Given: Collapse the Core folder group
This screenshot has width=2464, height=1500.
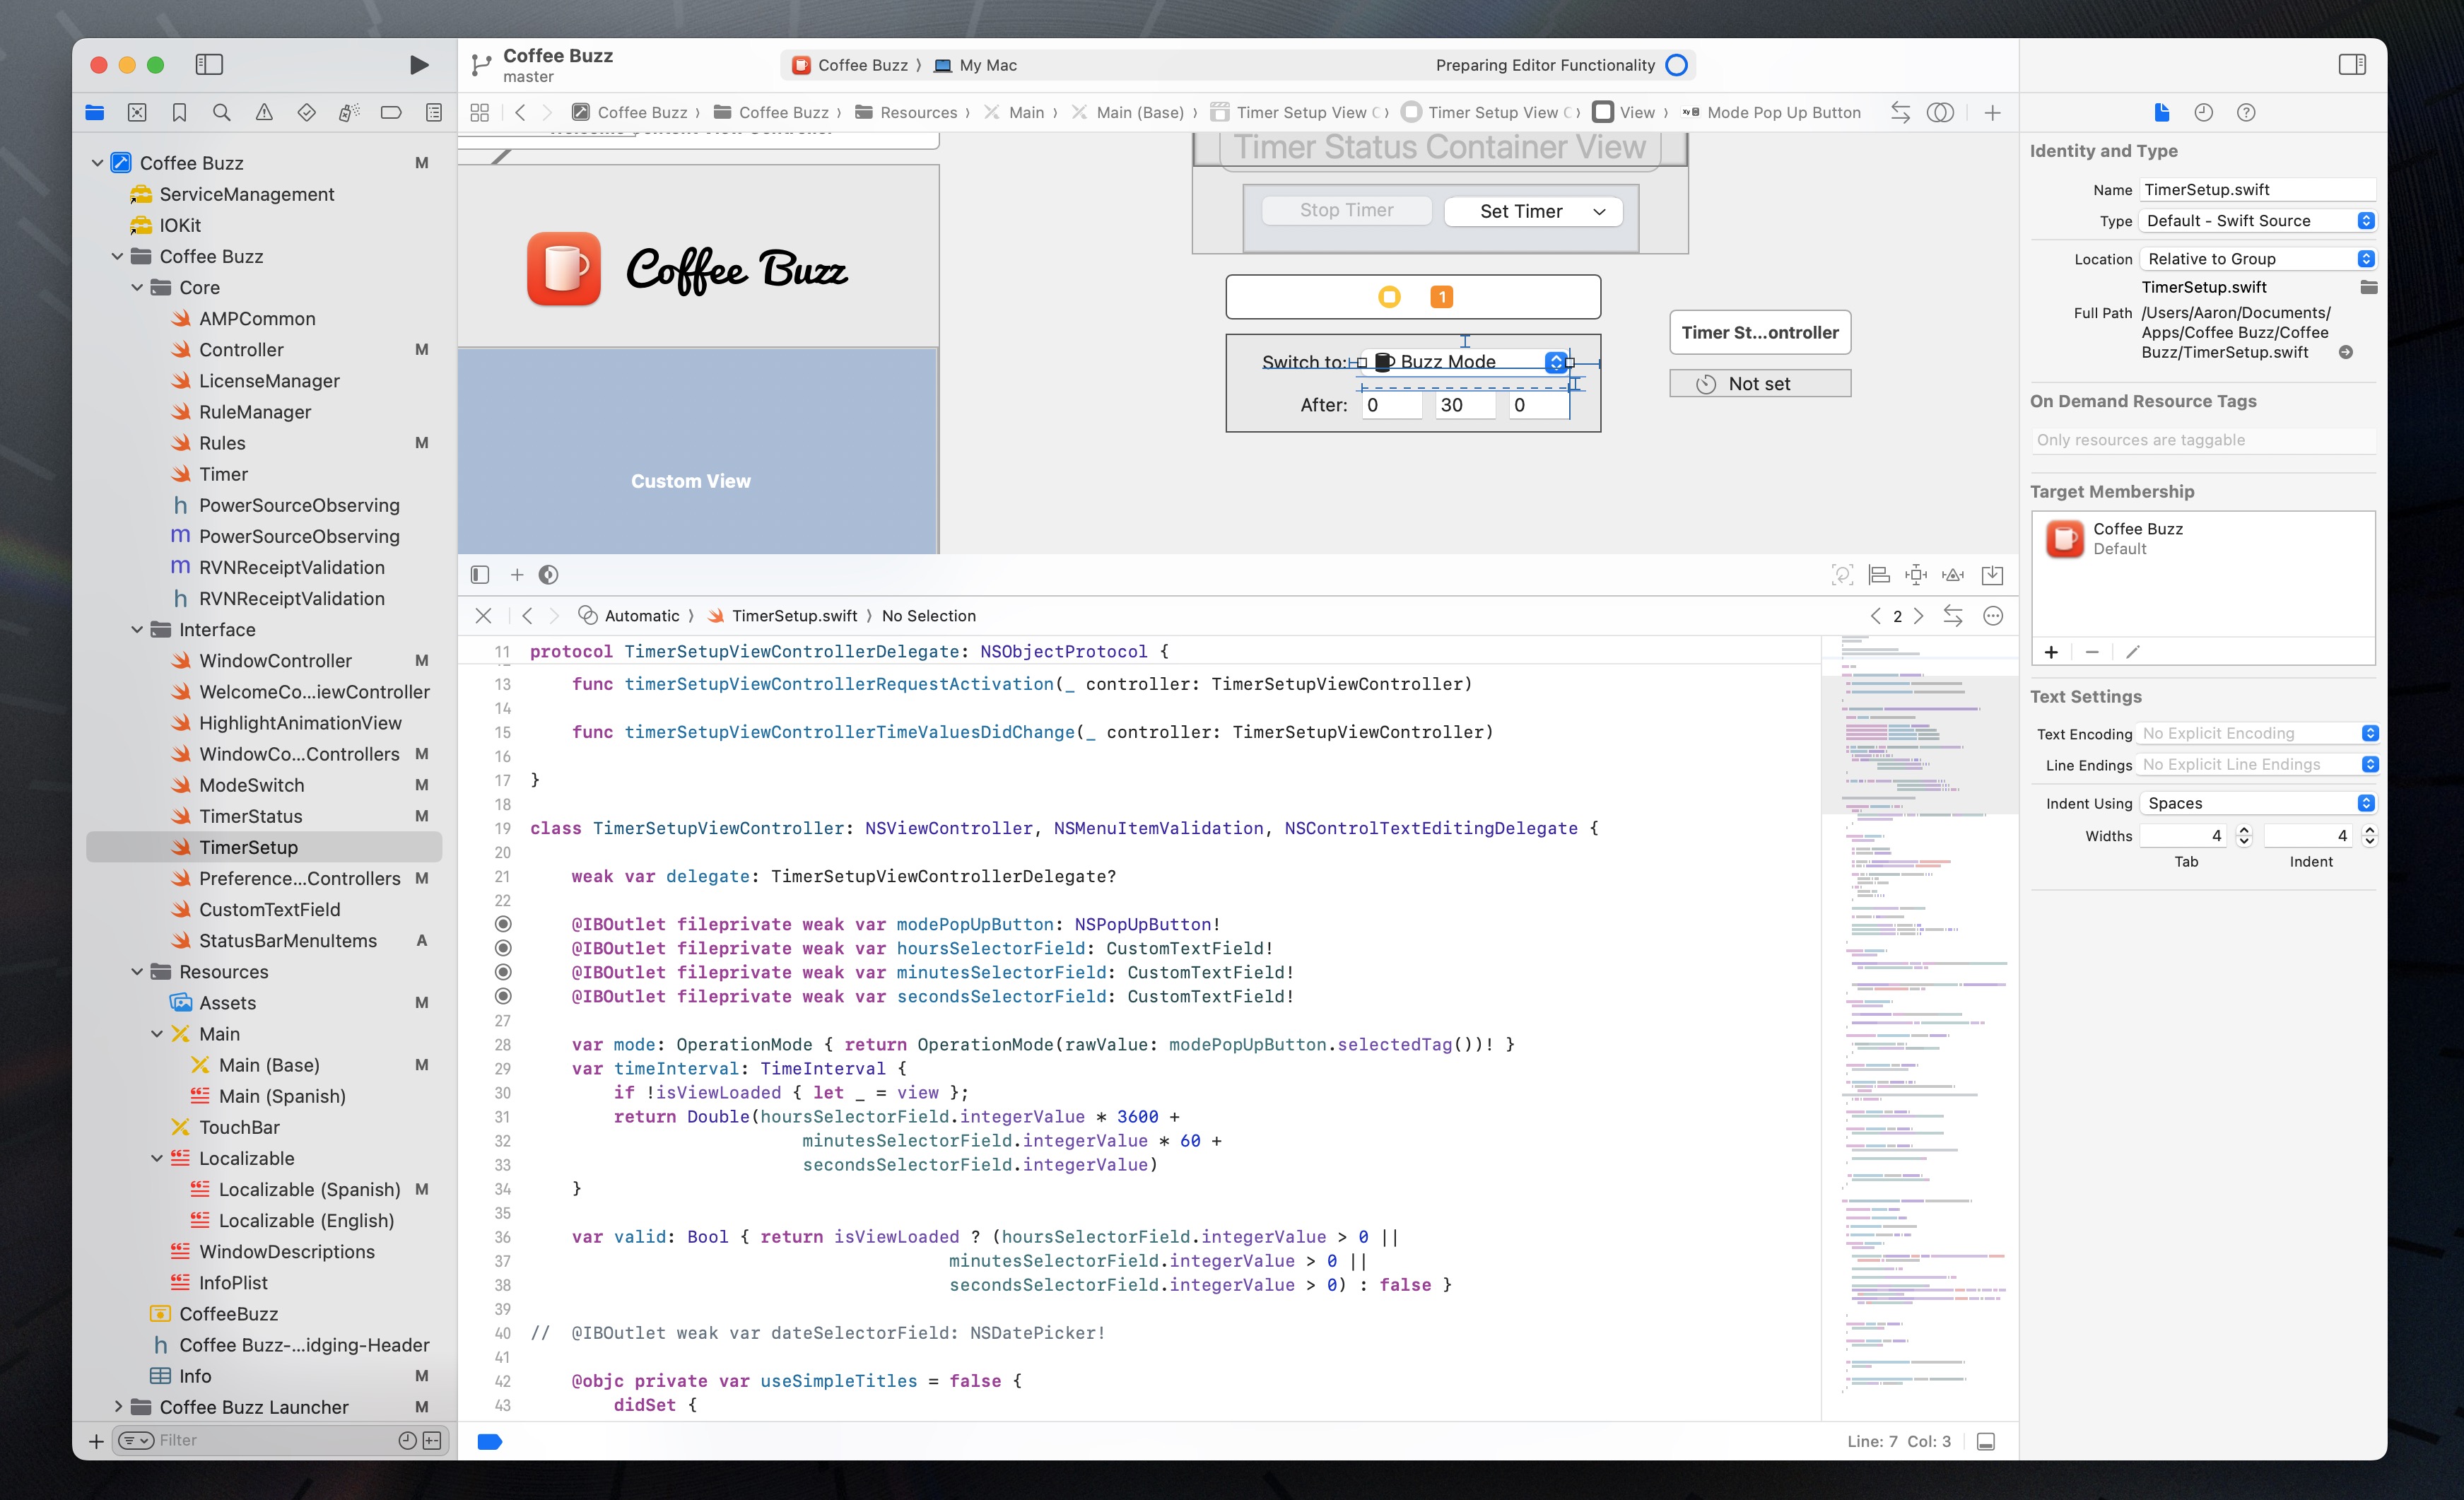Looking at the screenshot, I should pyautogui.click(x=137, y=288).
